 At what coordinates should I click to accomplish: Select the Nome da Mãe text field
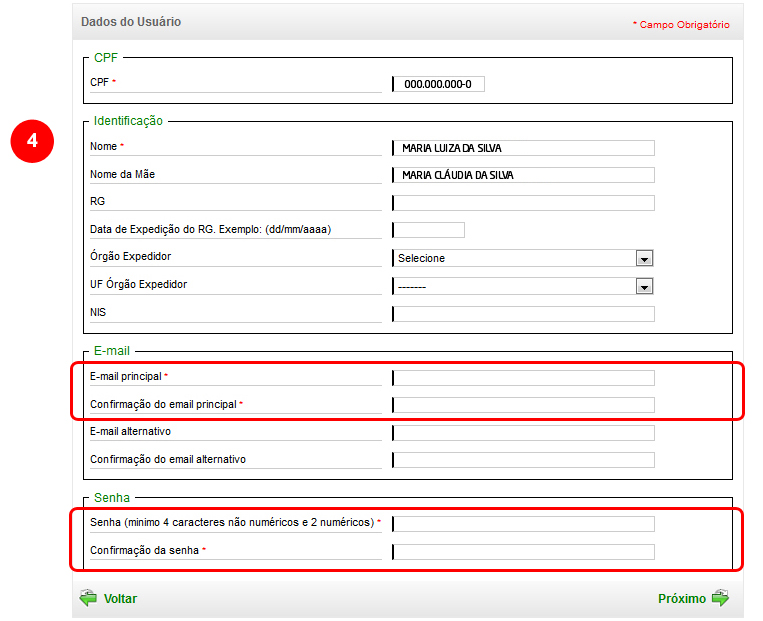524,175
